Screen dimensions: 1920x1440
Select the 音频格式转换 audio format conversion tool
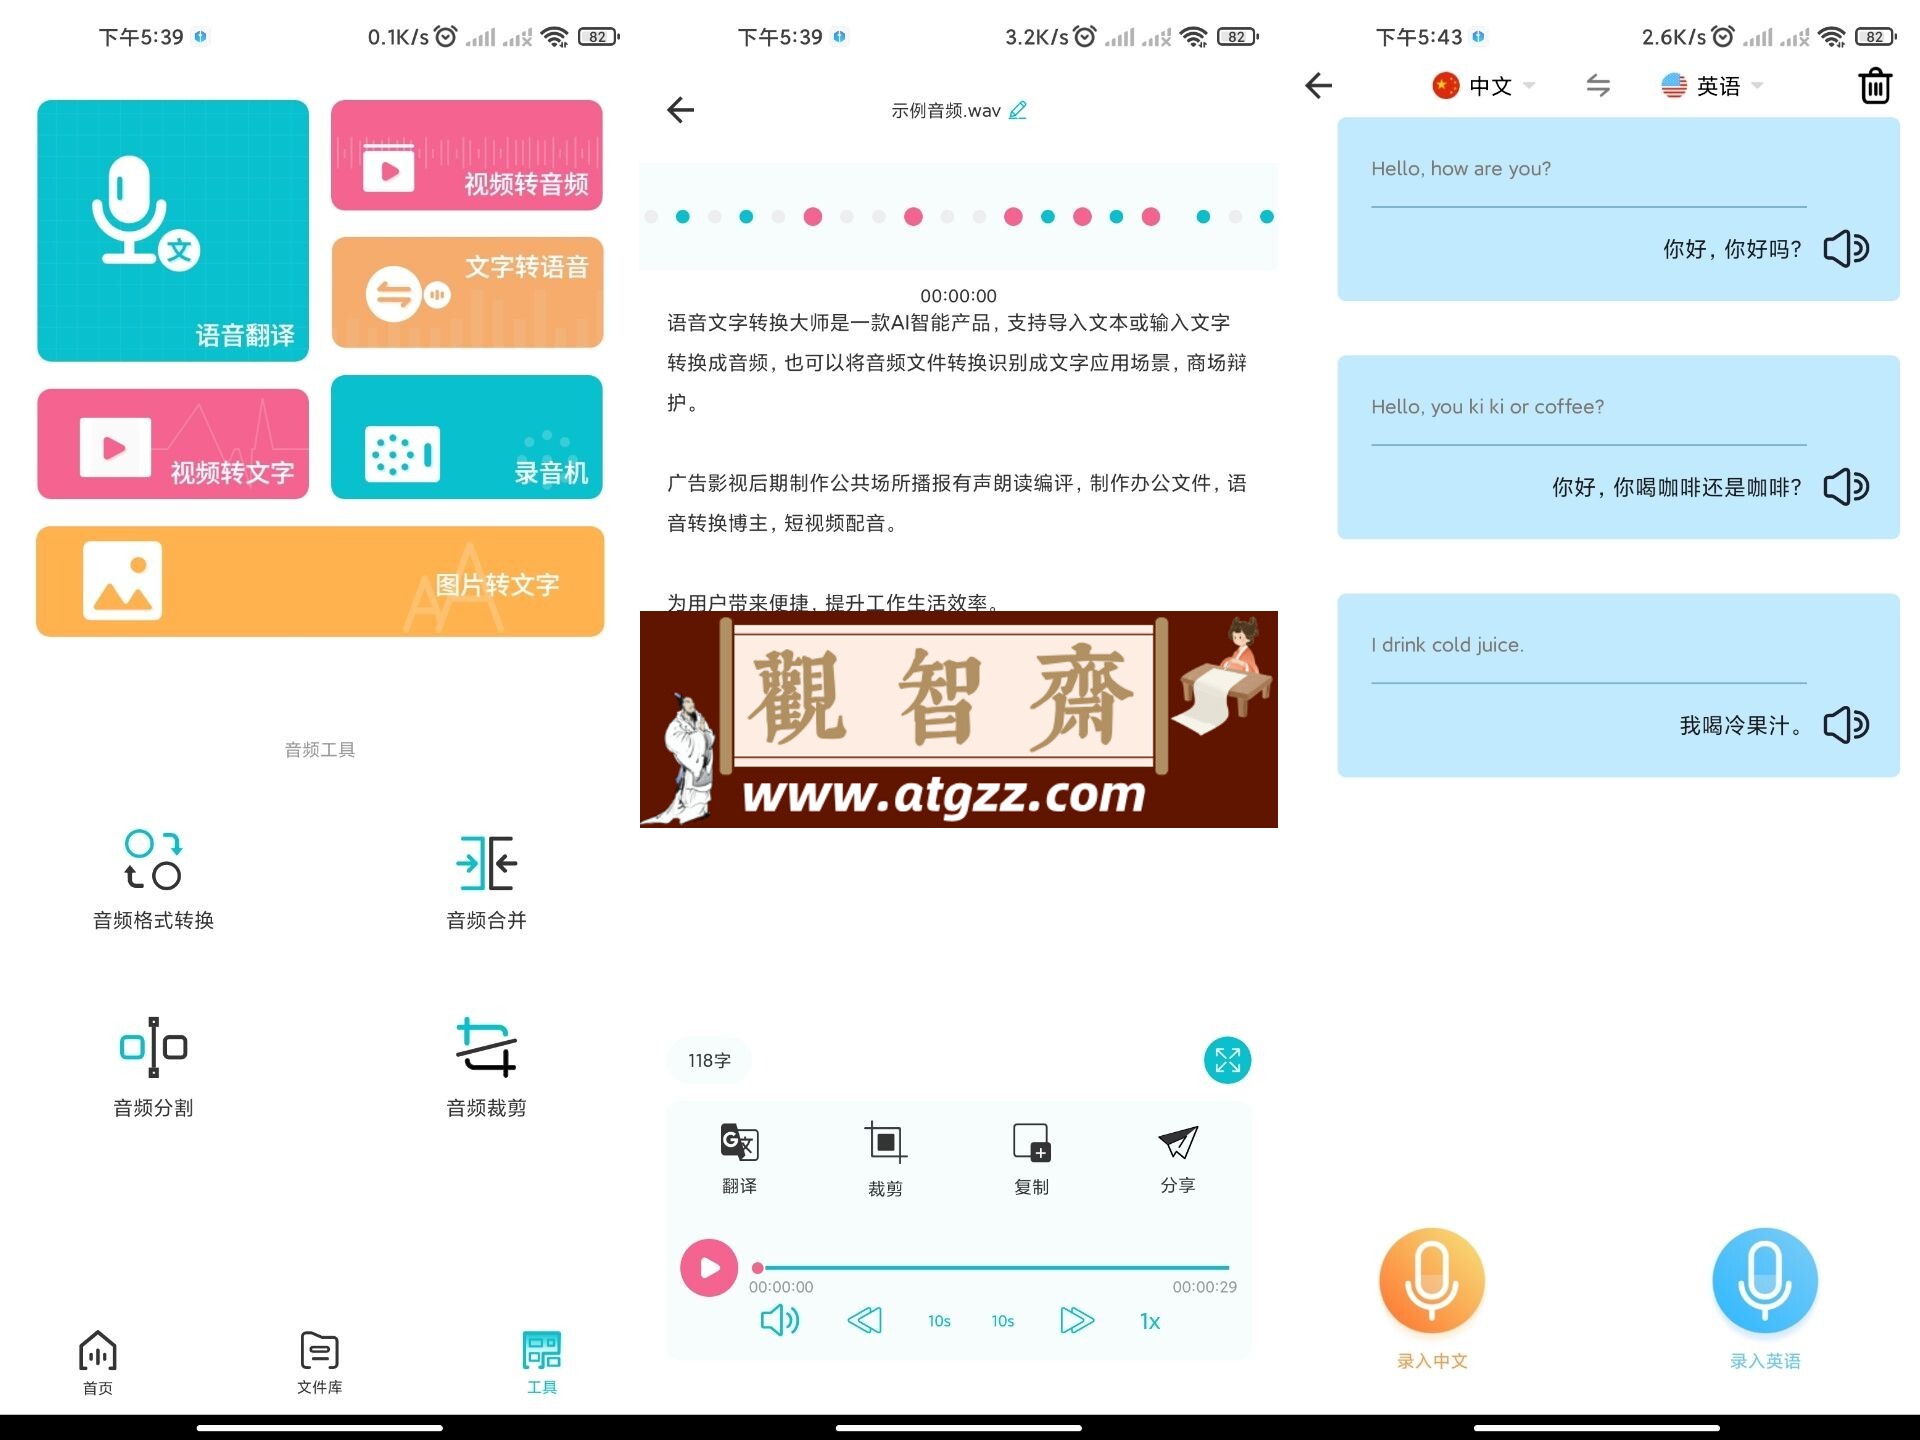153,880
